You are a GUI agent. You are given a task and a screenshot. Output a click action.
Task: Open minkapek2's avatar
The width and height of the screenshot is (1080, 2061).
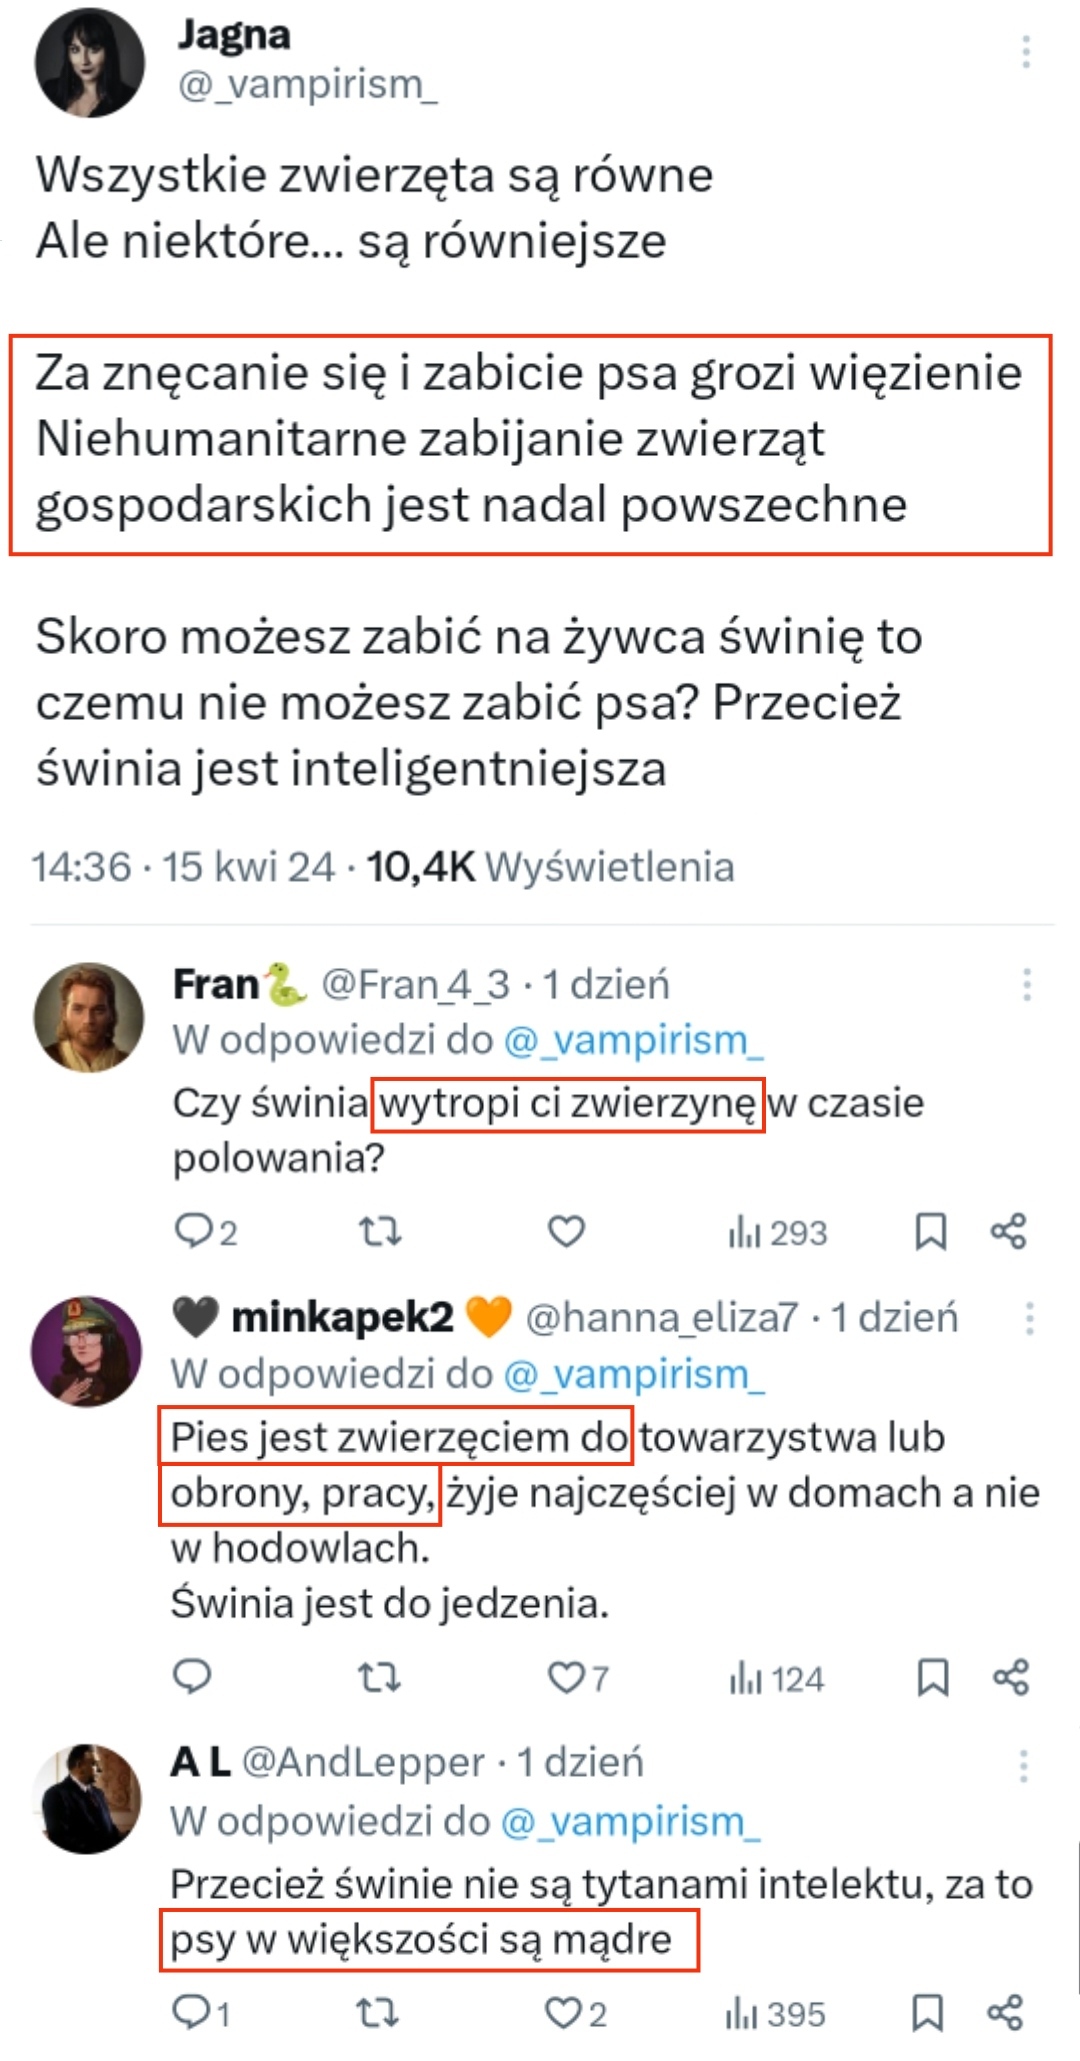87,1351
